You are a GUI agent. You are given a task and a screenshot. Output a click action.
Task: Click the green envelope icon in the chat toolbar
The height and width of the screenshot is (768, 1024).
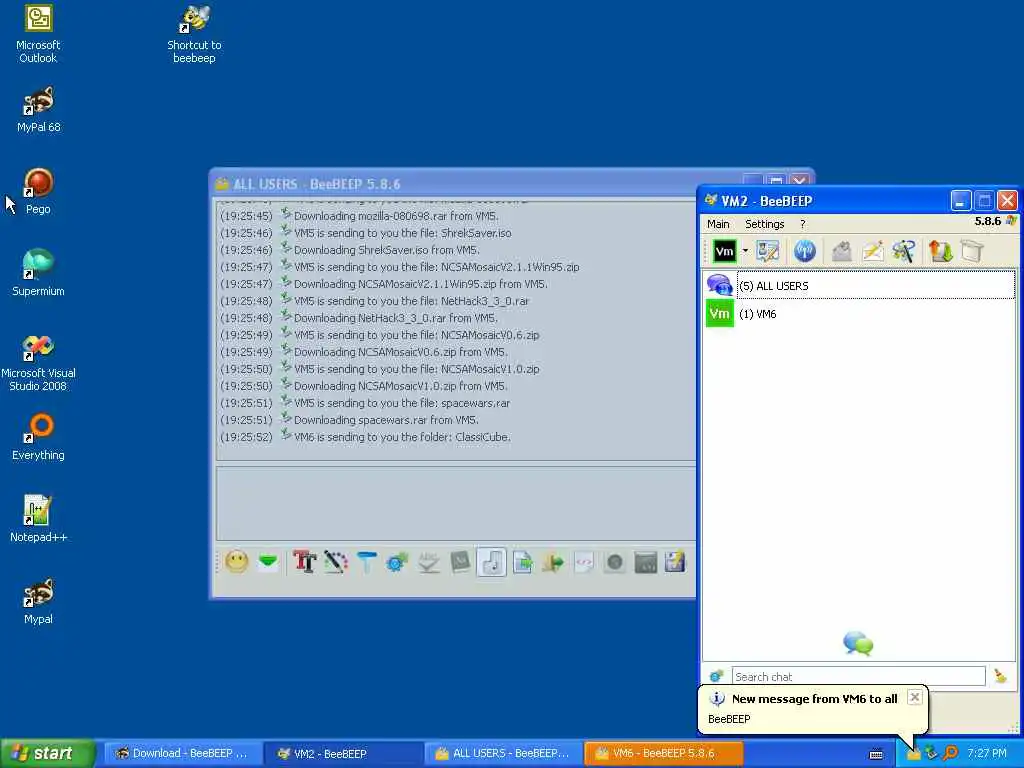[268, 562]
